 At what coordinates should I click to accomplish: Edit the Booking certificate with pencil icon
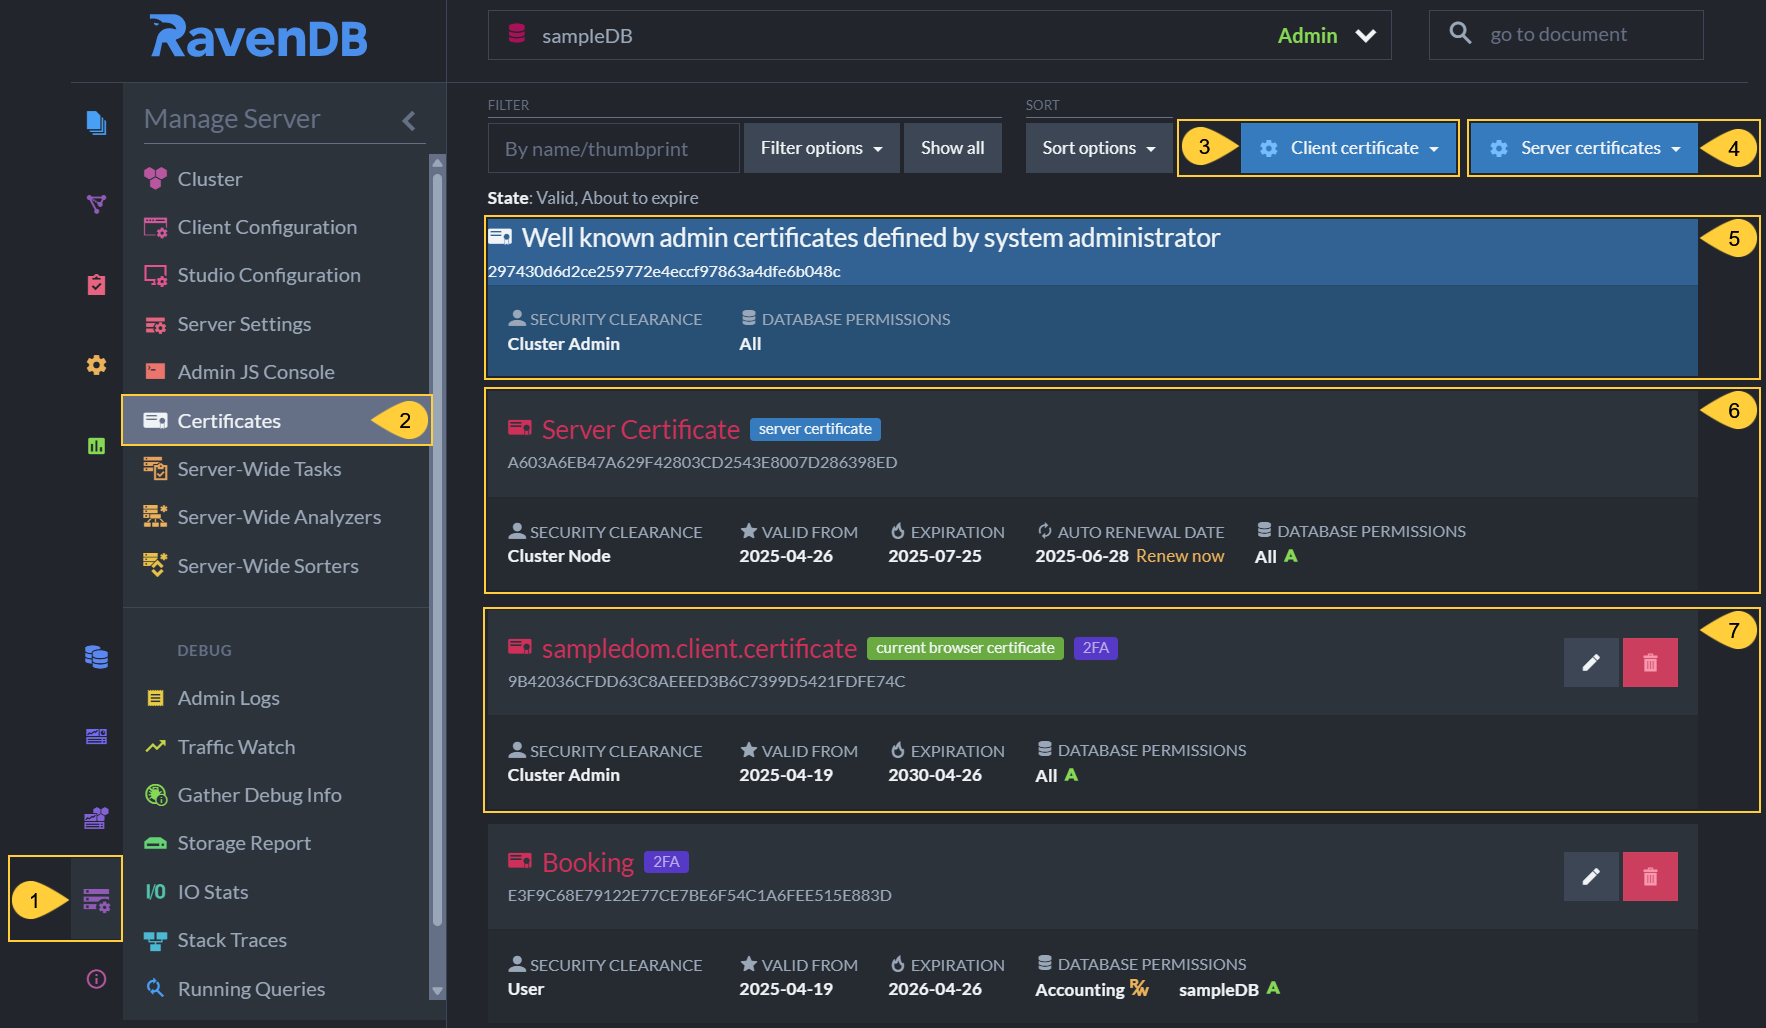pos(1591,876)
